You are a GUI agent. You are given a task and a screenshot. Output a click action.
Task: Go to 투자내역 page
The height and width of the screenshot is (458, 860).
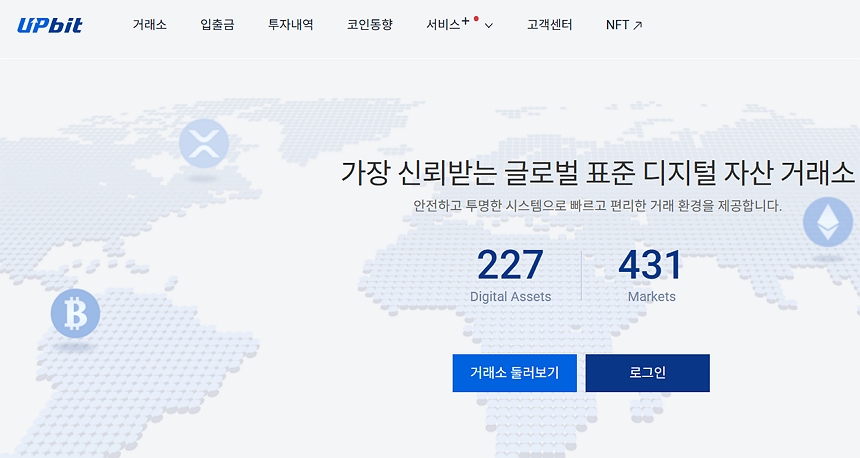(291, 25)
